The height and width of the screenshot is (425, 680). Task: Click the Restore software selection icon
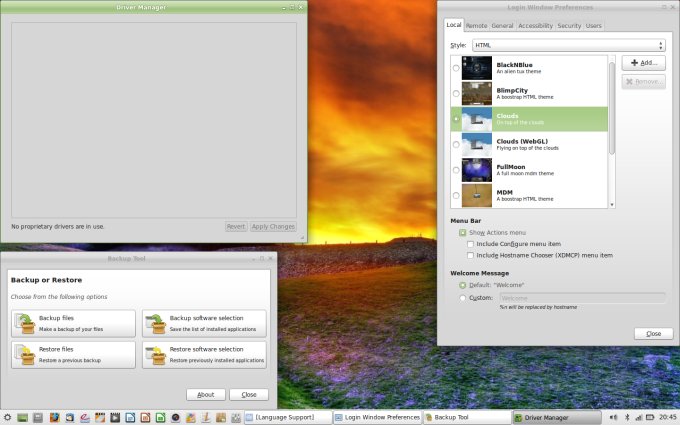click(x=155, y=354)
